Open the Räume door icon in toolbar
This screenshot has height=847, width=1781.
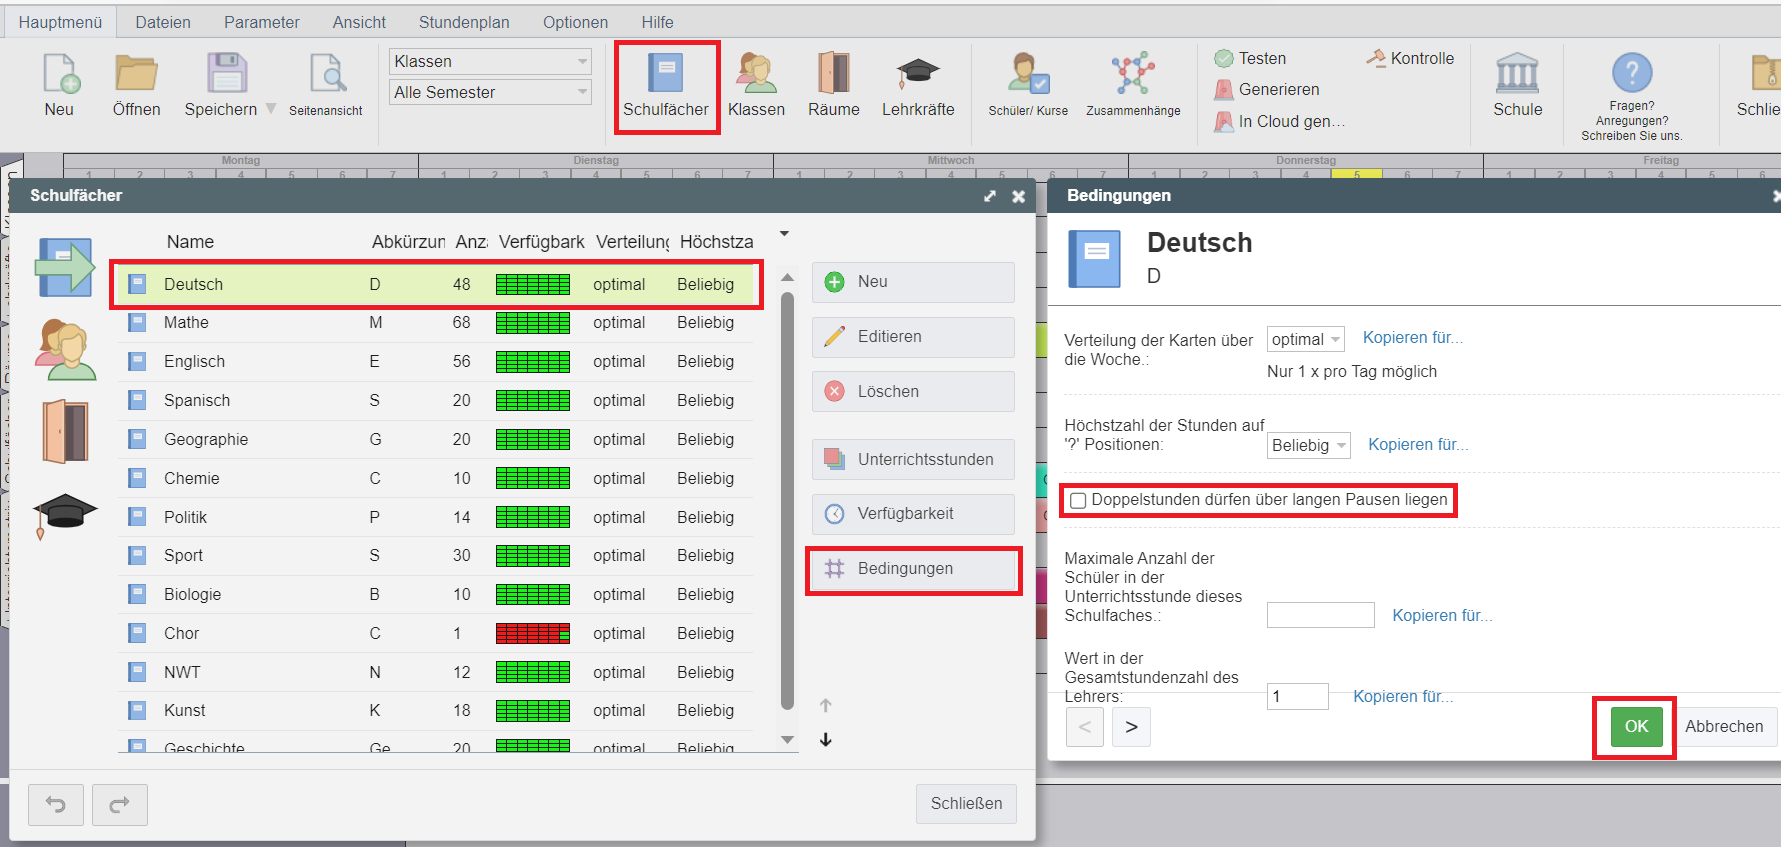point(833,74)
